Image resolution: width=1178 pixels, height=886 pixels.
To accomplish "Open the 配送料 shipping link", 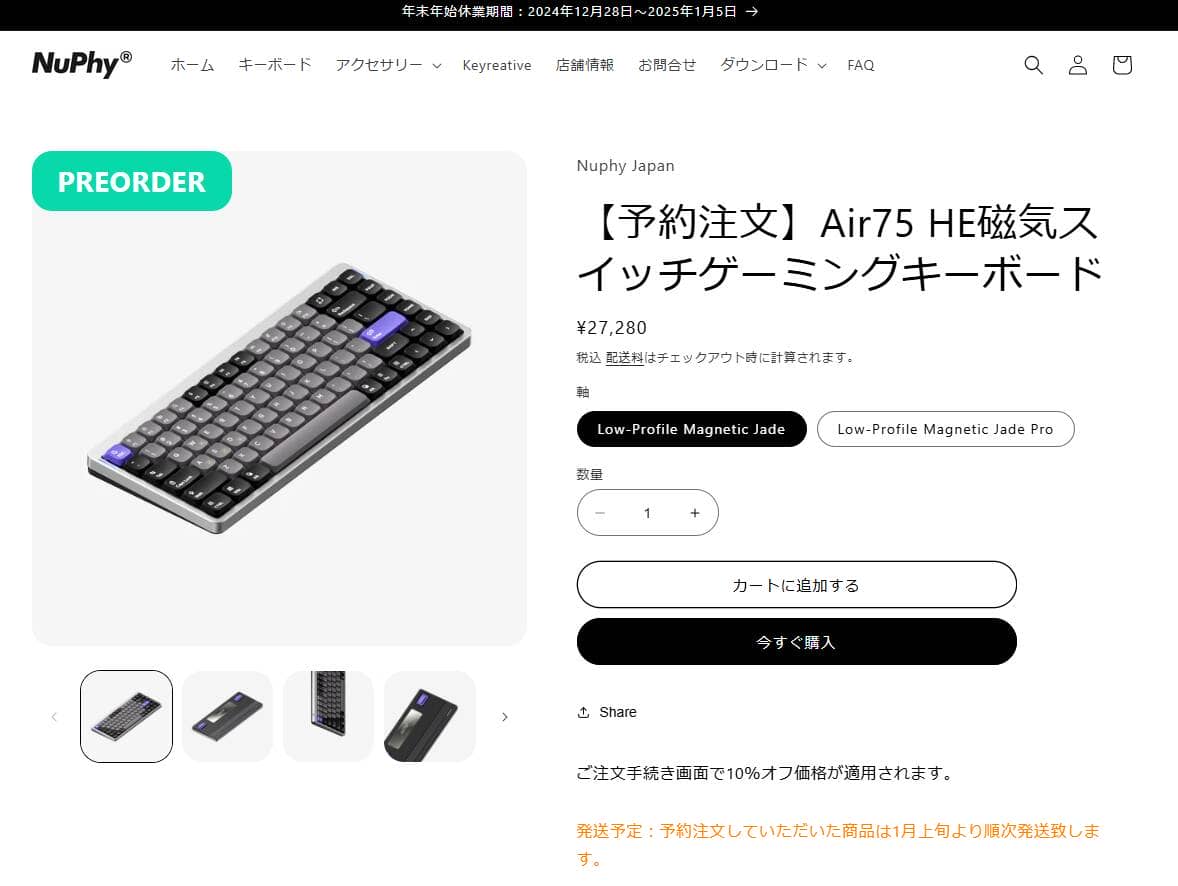I will coord(624,358).
